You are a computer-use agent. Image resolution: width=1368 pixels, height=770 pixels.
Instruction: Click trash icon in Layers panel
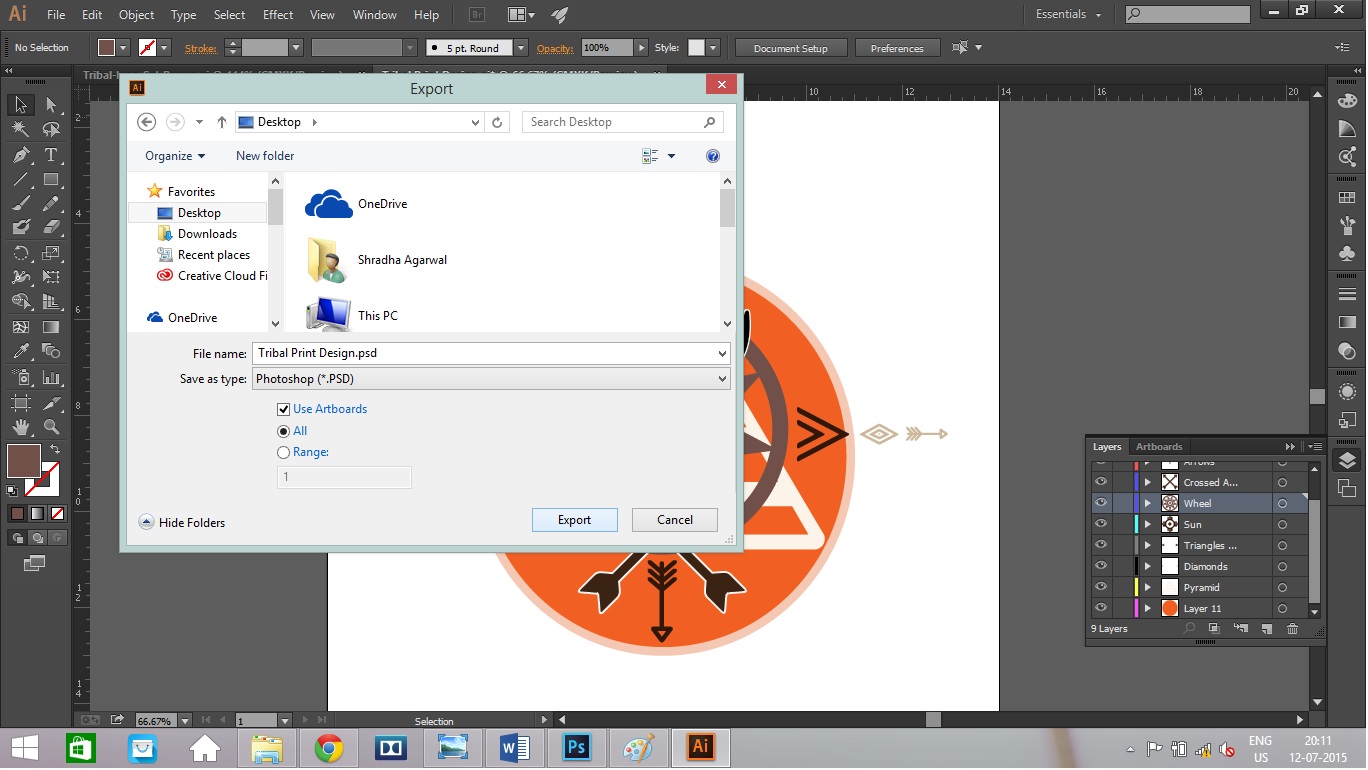[1292, 629]
